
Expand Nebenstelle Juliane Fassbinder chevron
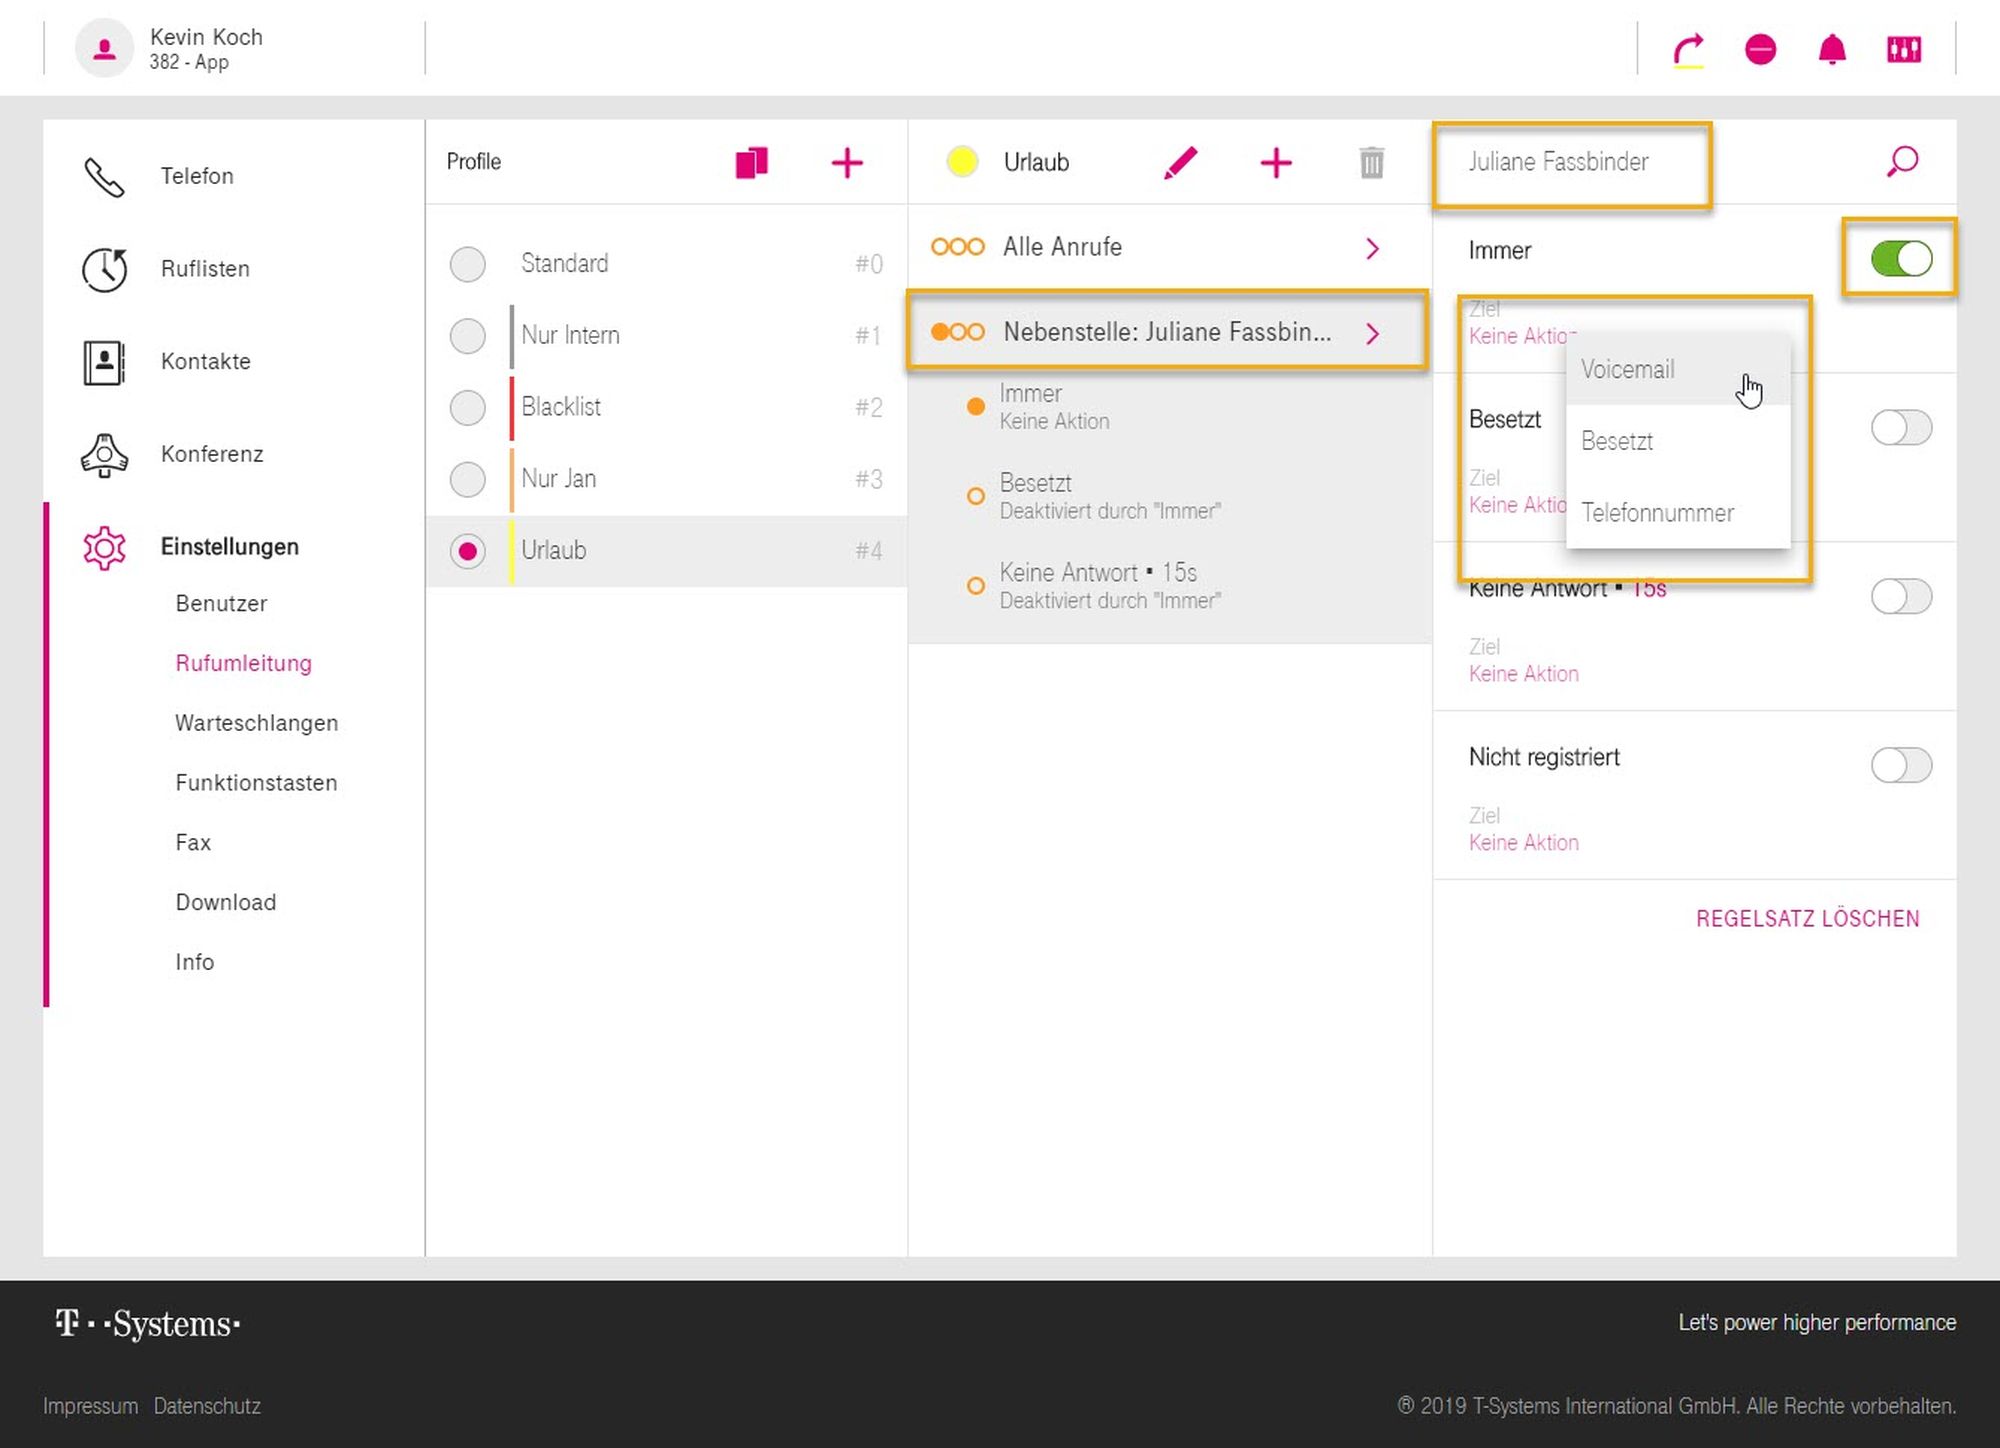pyautogui.click(x=1373, y=333)
